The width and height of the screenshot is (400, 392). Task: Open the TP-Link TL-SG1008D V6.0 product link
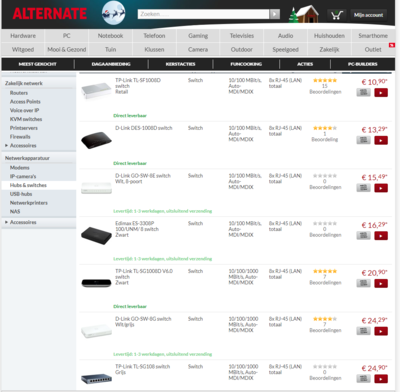coord(144,274)
